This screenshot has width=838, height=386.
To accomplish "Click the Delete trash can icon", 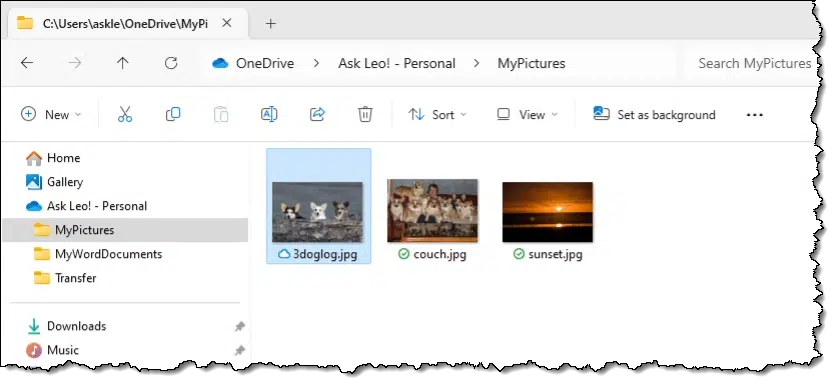I will click(365, 114).
